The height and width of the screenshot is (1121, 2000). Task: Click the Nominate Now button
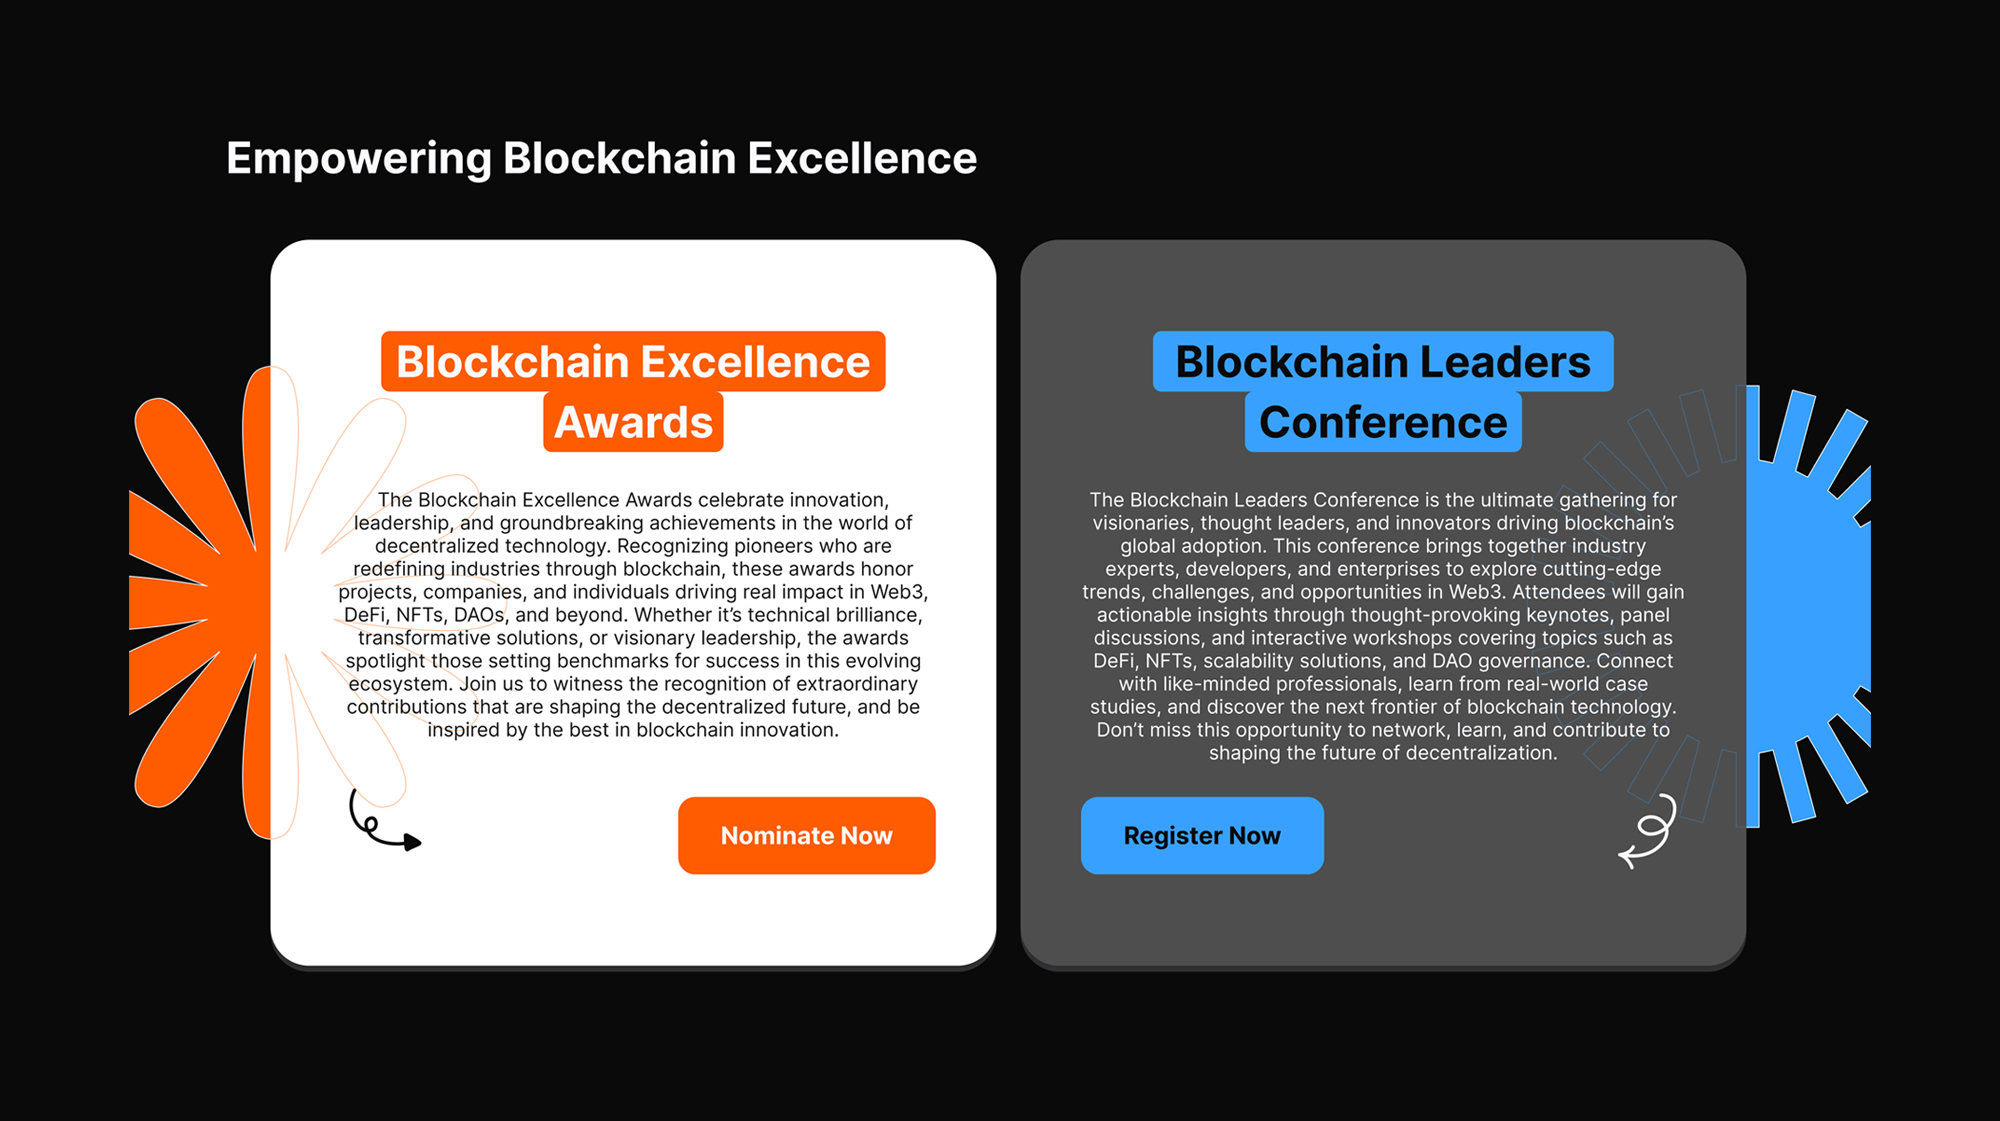click(807, 836)
